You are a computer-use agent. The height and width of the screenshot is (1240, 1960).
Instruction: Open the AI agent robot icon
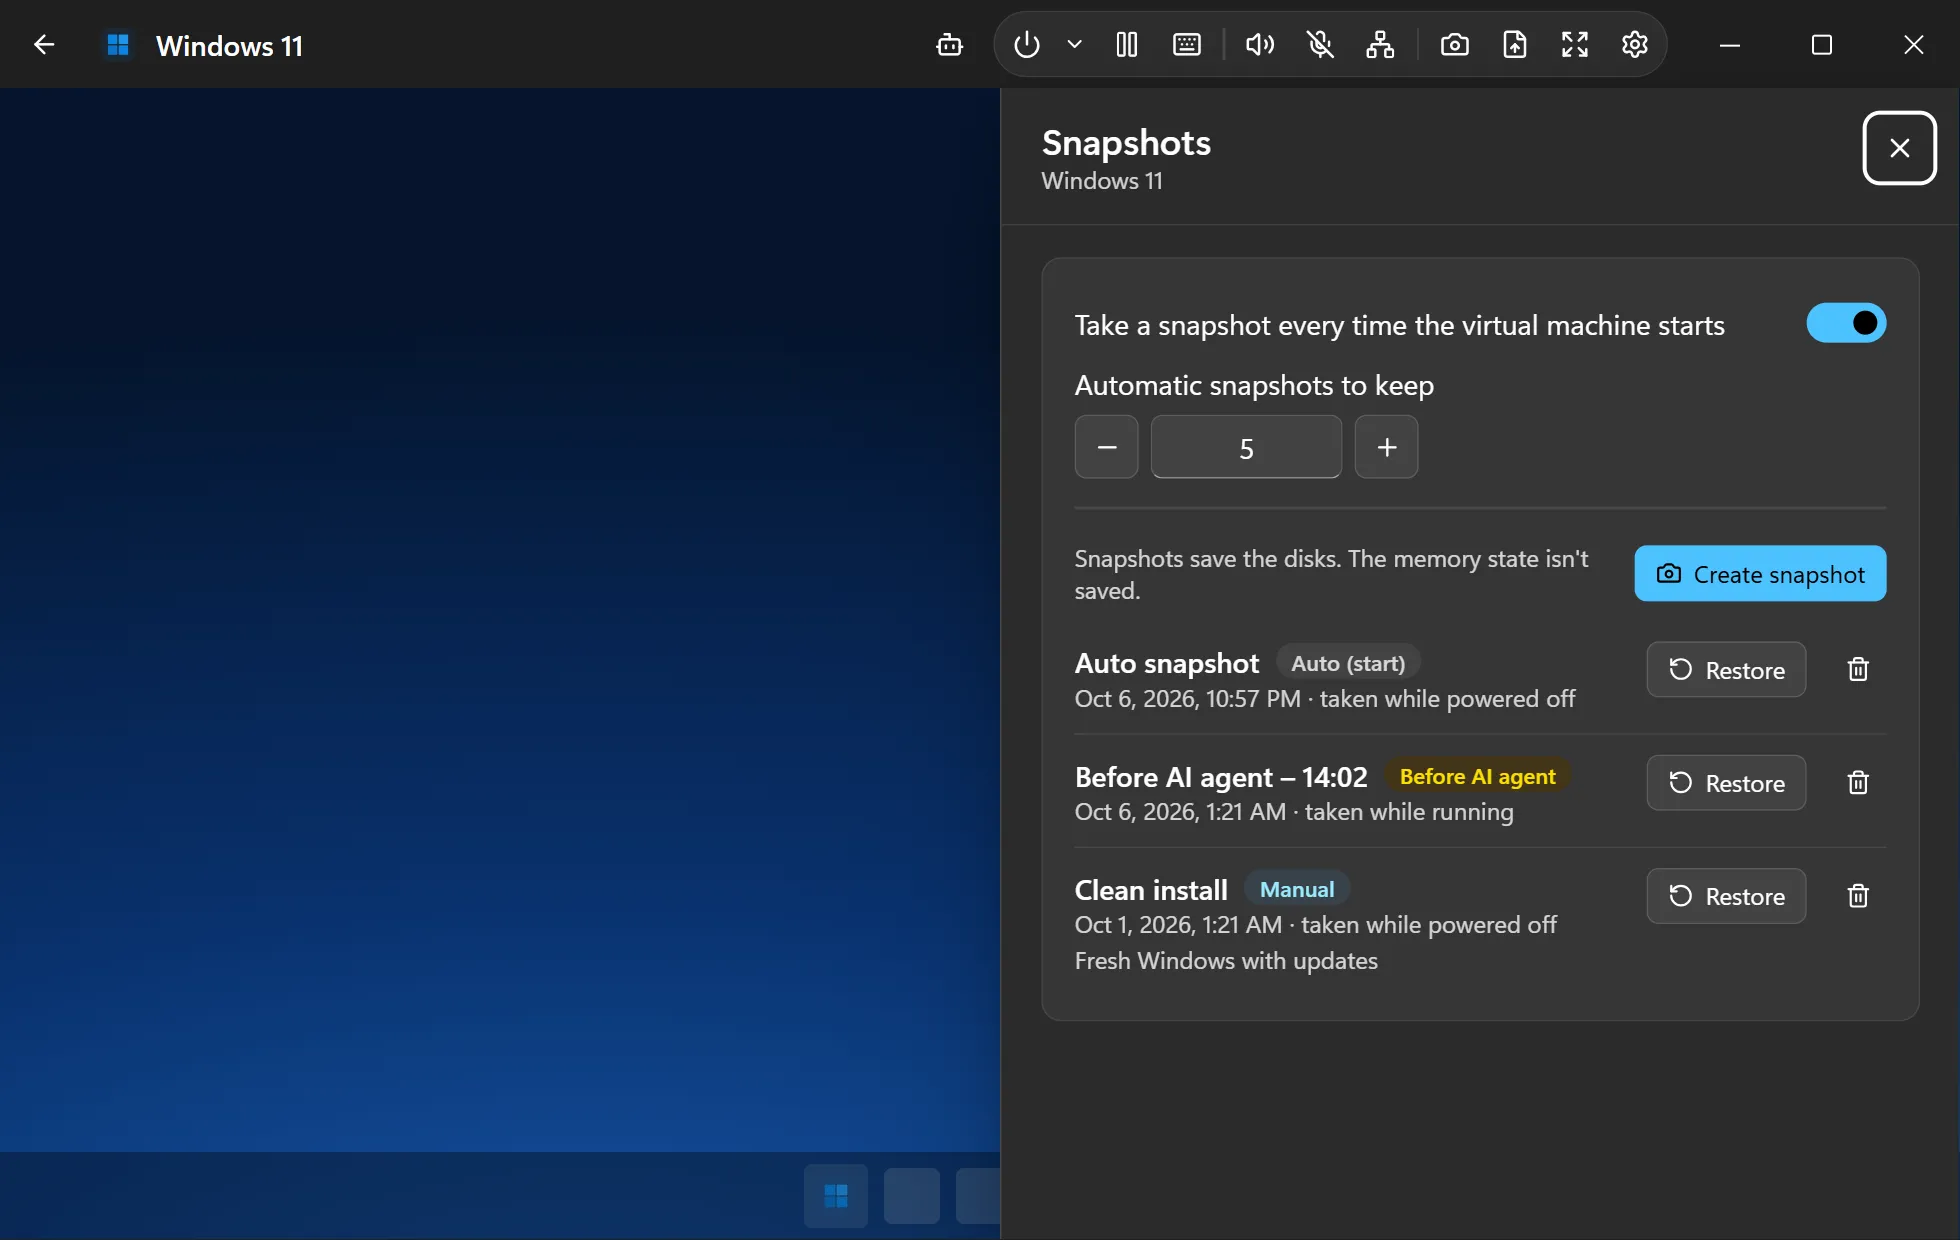tap(949, 45)
